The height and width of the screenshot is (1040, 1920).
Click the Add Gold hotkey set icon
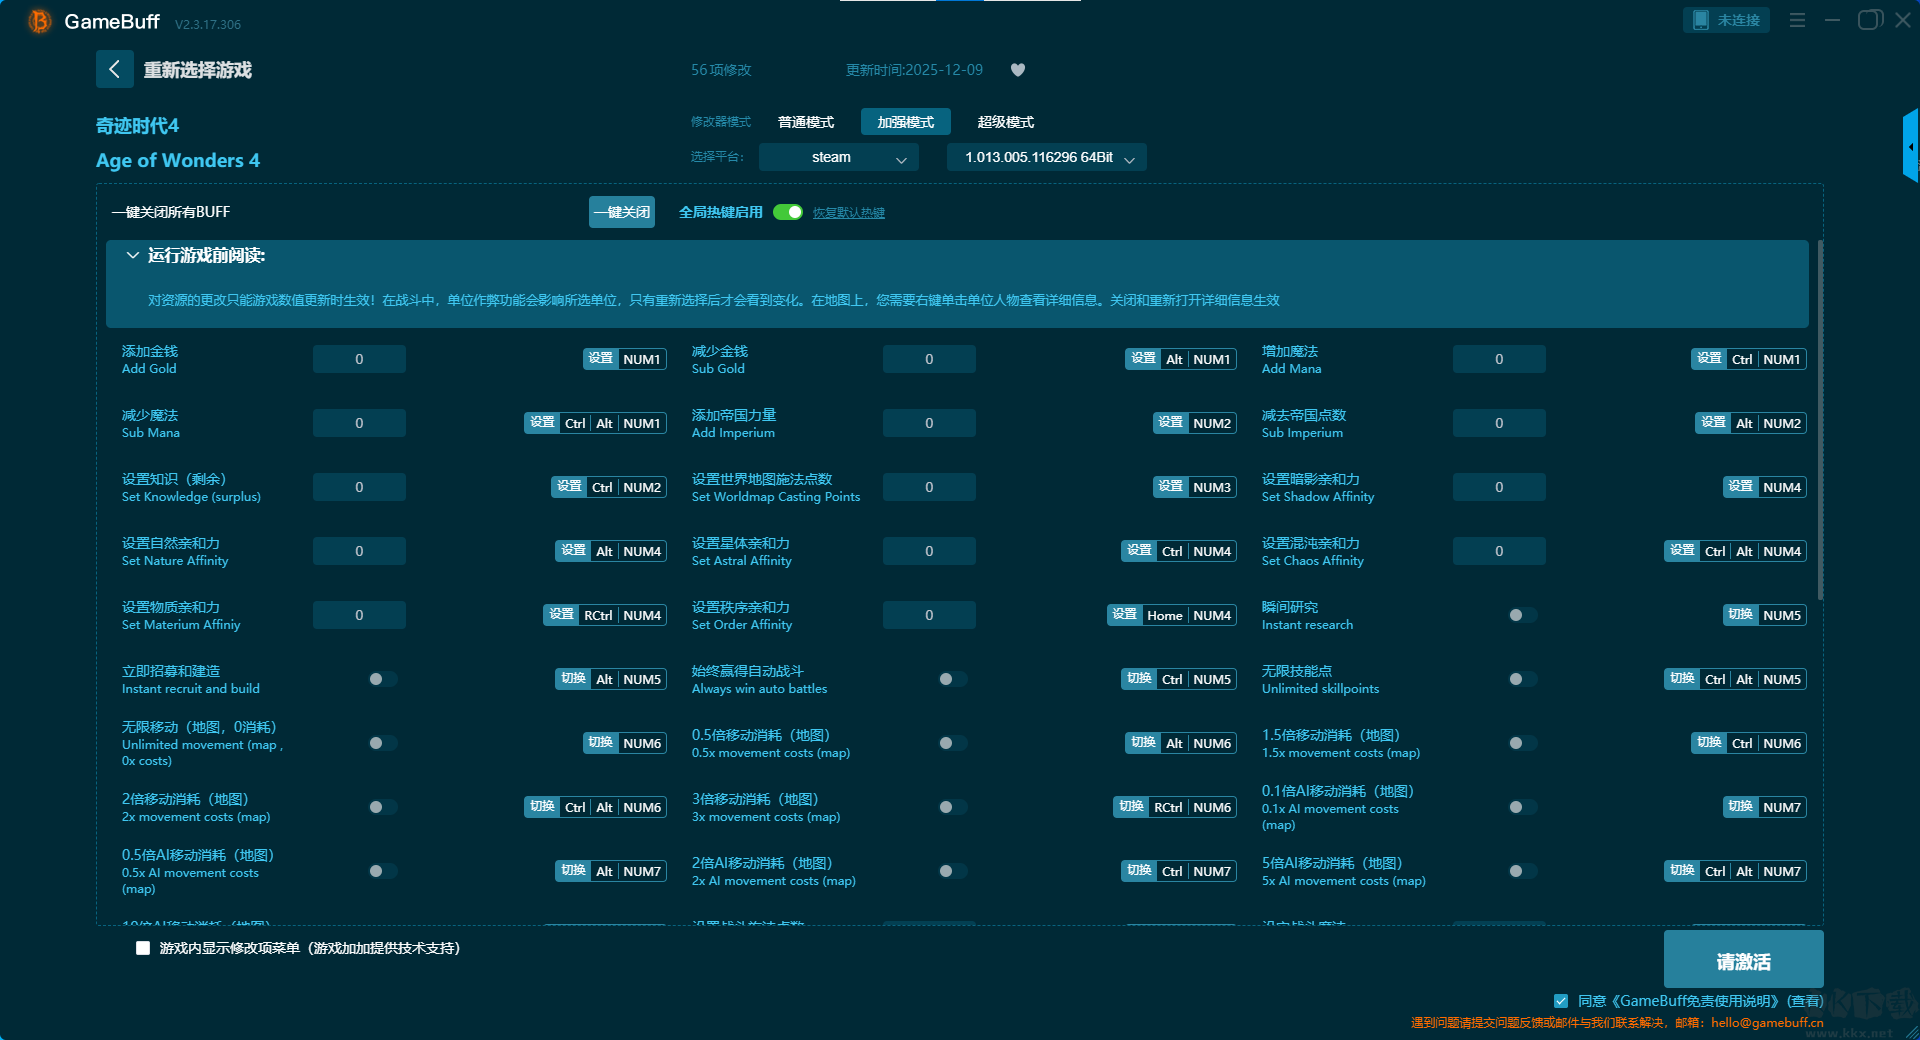pos(601,359)
